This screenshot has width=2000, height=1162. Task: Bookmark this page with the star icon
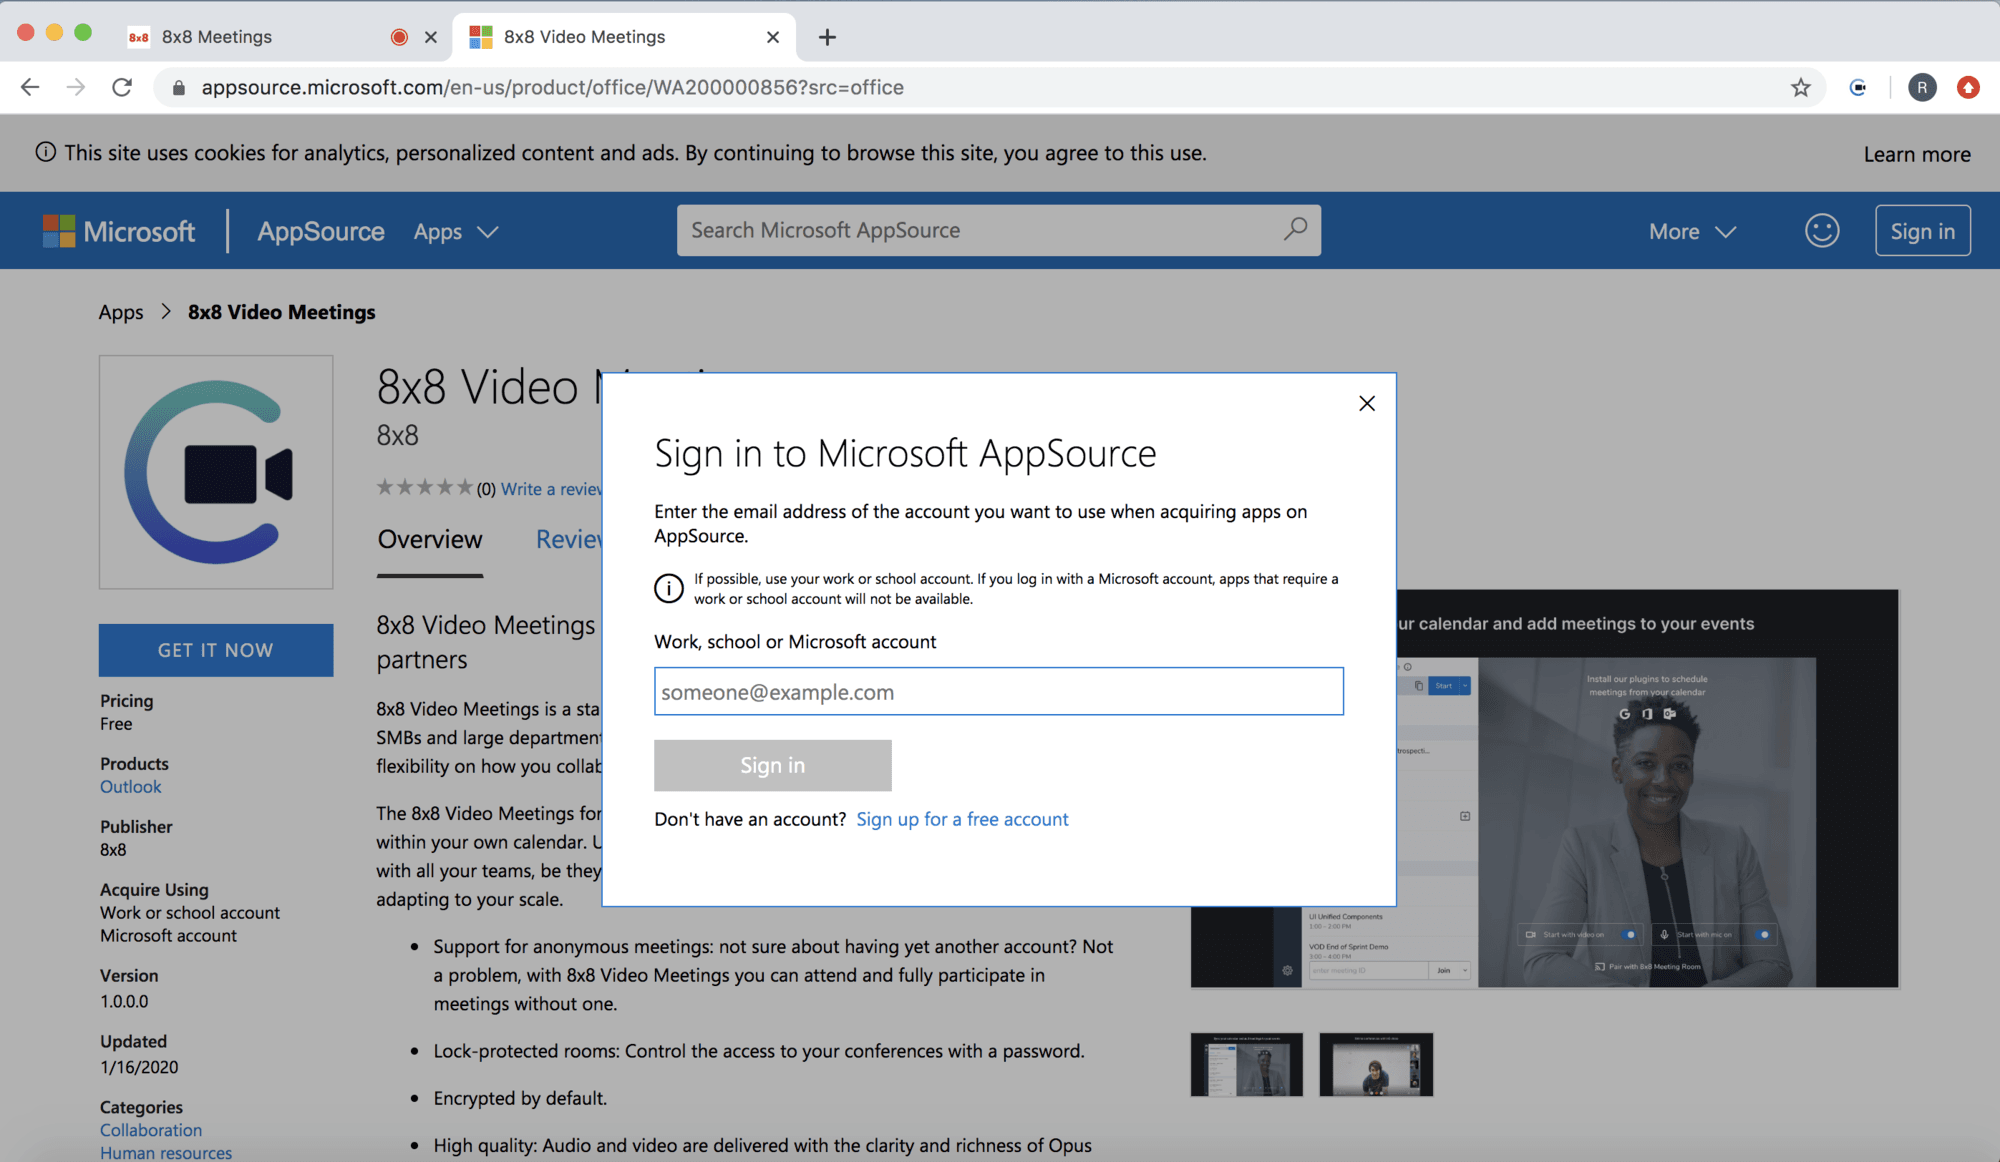point(1800,88)
